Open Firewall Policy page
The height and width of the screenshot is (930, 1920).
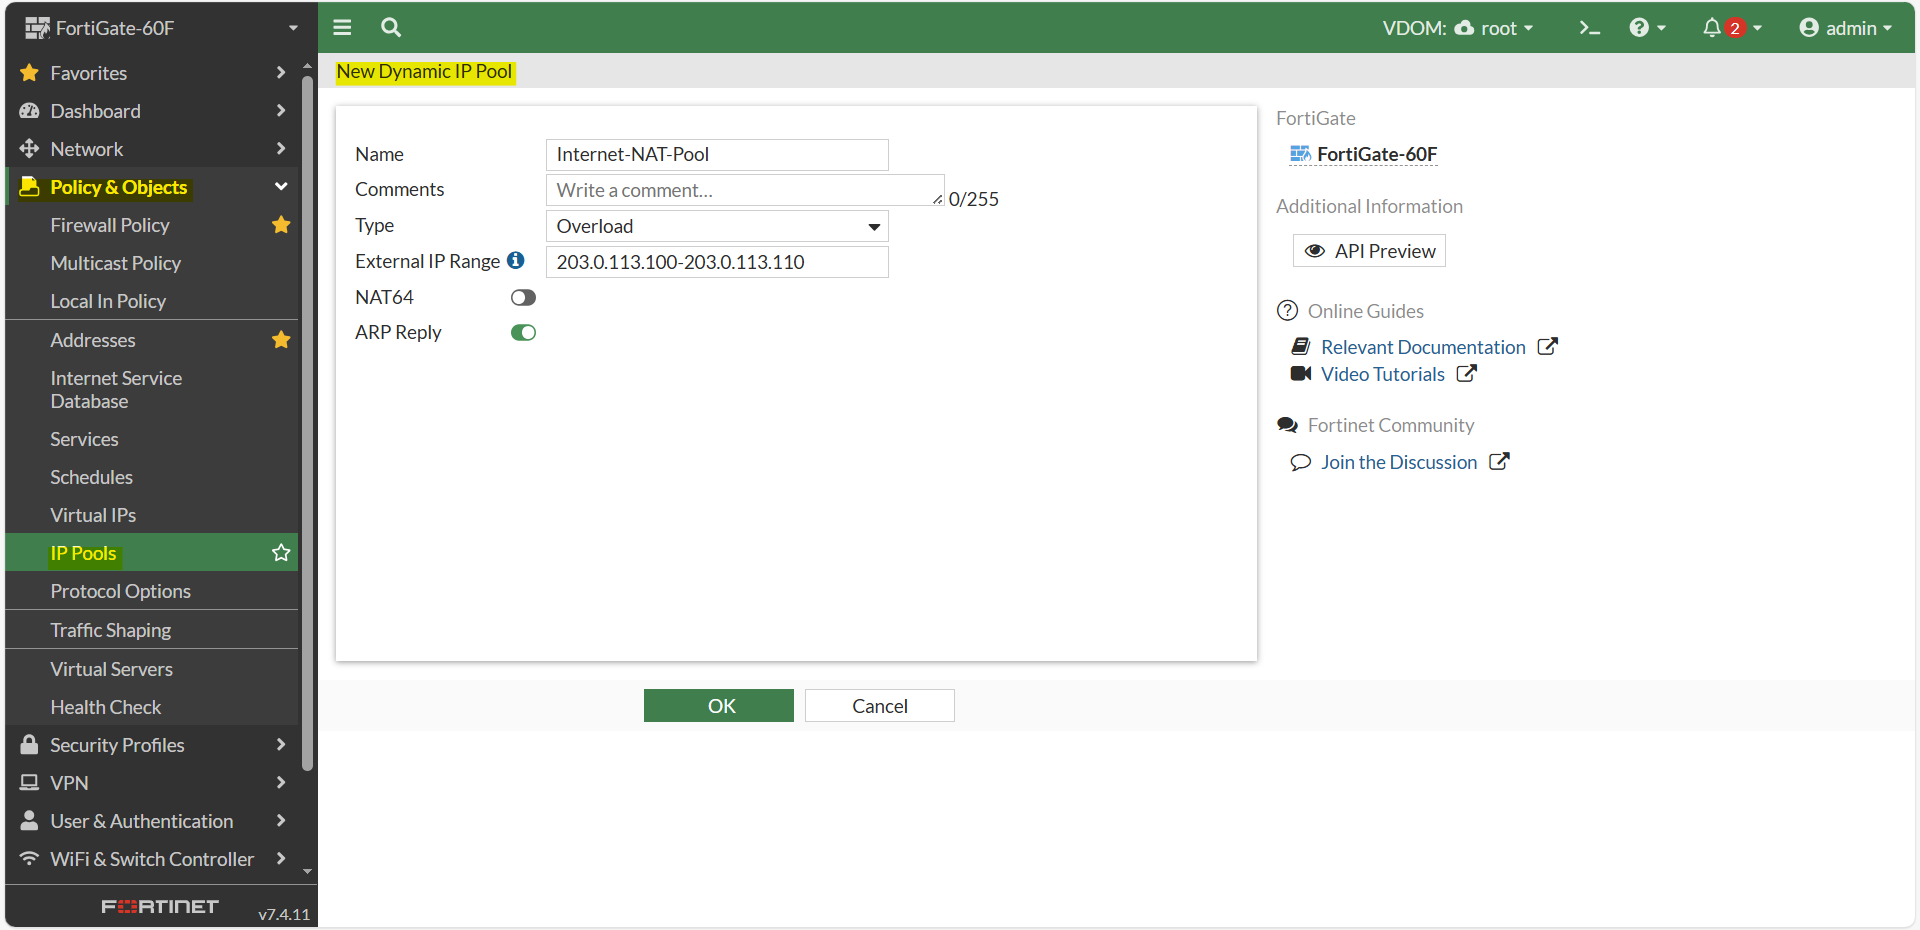click(x=110, y=225)
